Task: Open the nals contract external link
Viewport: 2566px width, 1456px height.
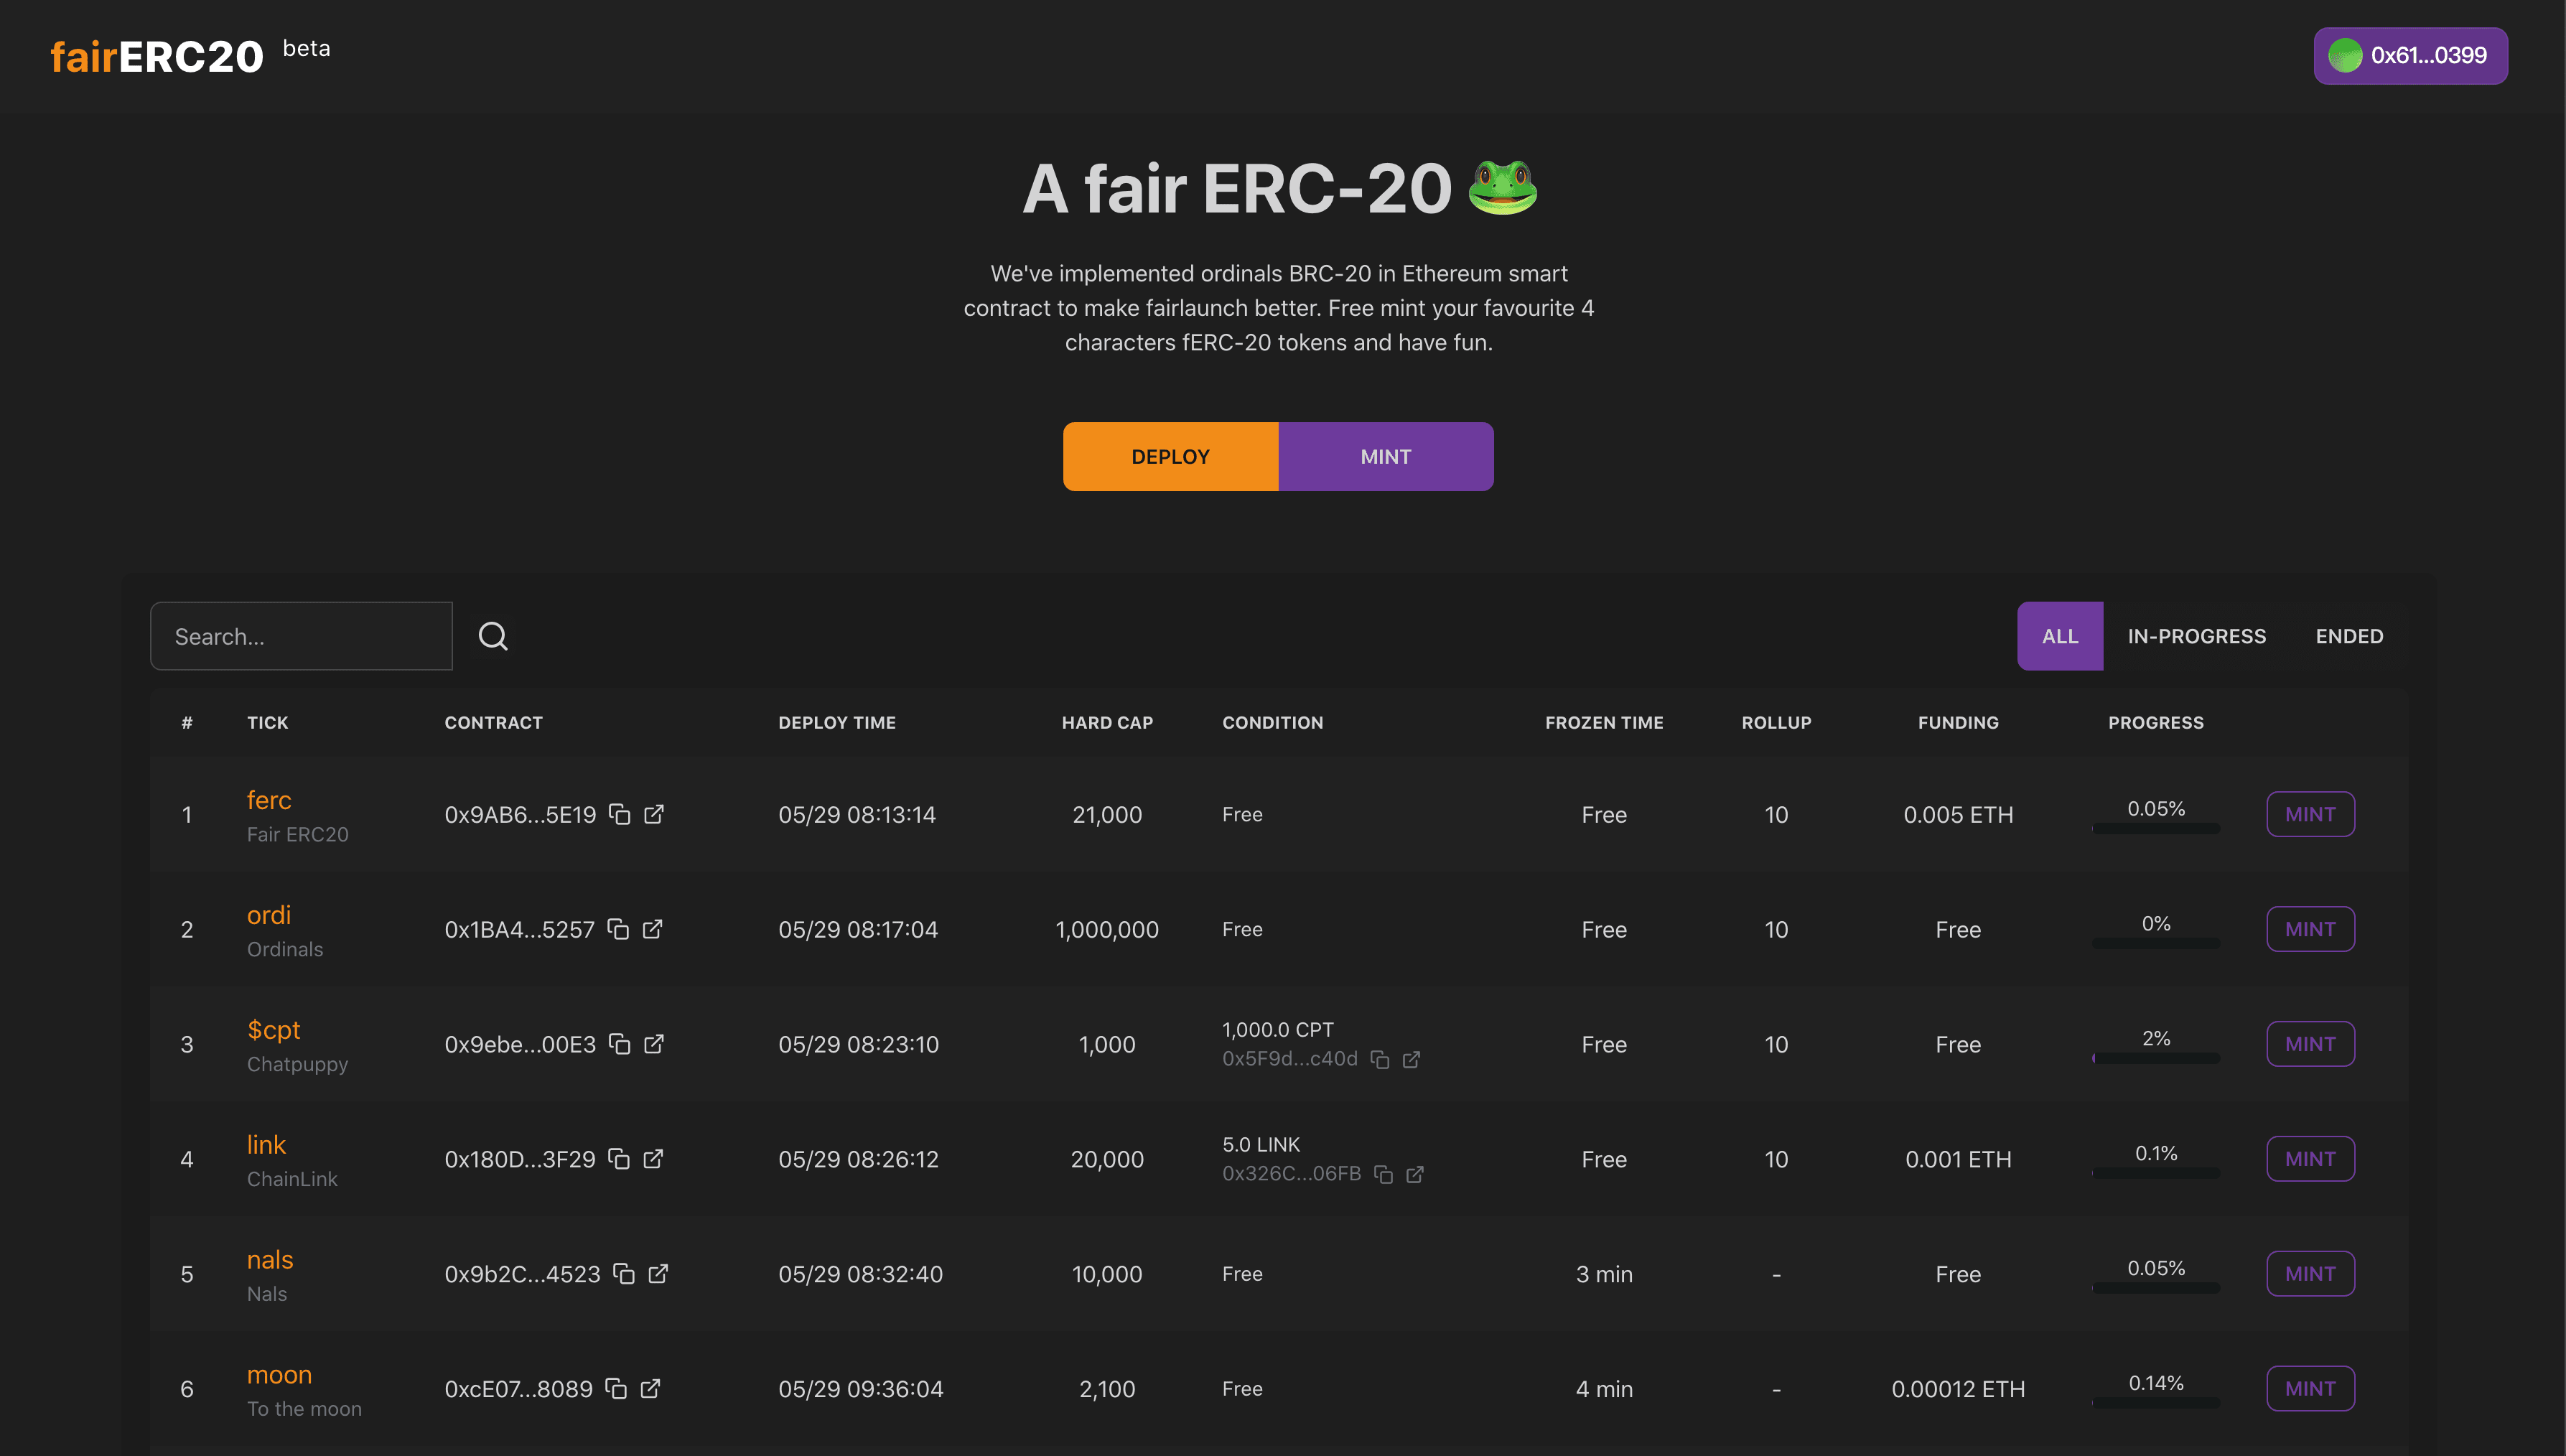Action: (x=658, y=1274)
